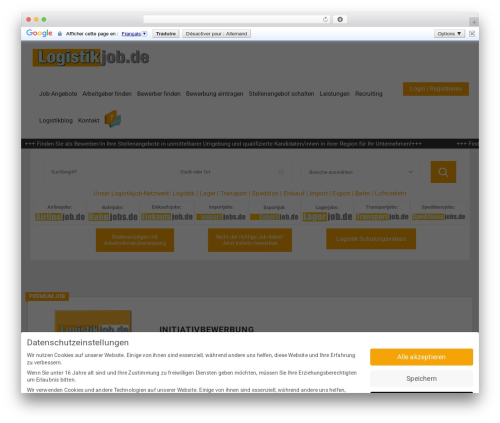Click the premium job Logistikjob.de thumbnail
Viewport: 500px width, 423px height.
coord(93,321)
